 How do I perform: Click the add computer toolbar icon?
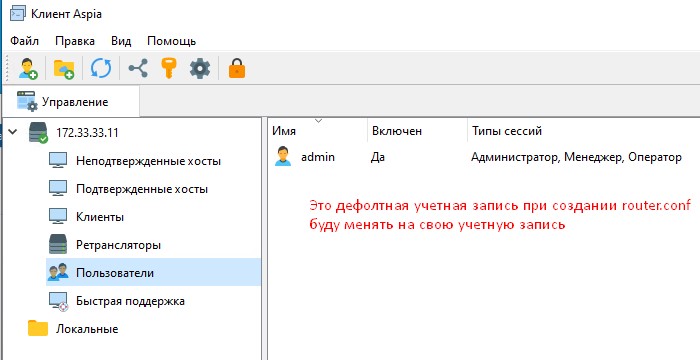[28, 69]
